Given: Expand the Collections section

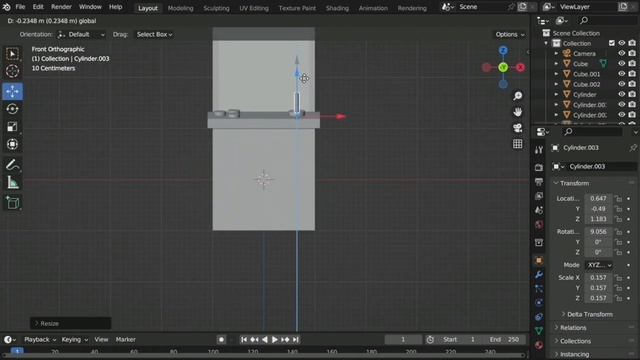Looking at the screenshot, I should (572, 341).
